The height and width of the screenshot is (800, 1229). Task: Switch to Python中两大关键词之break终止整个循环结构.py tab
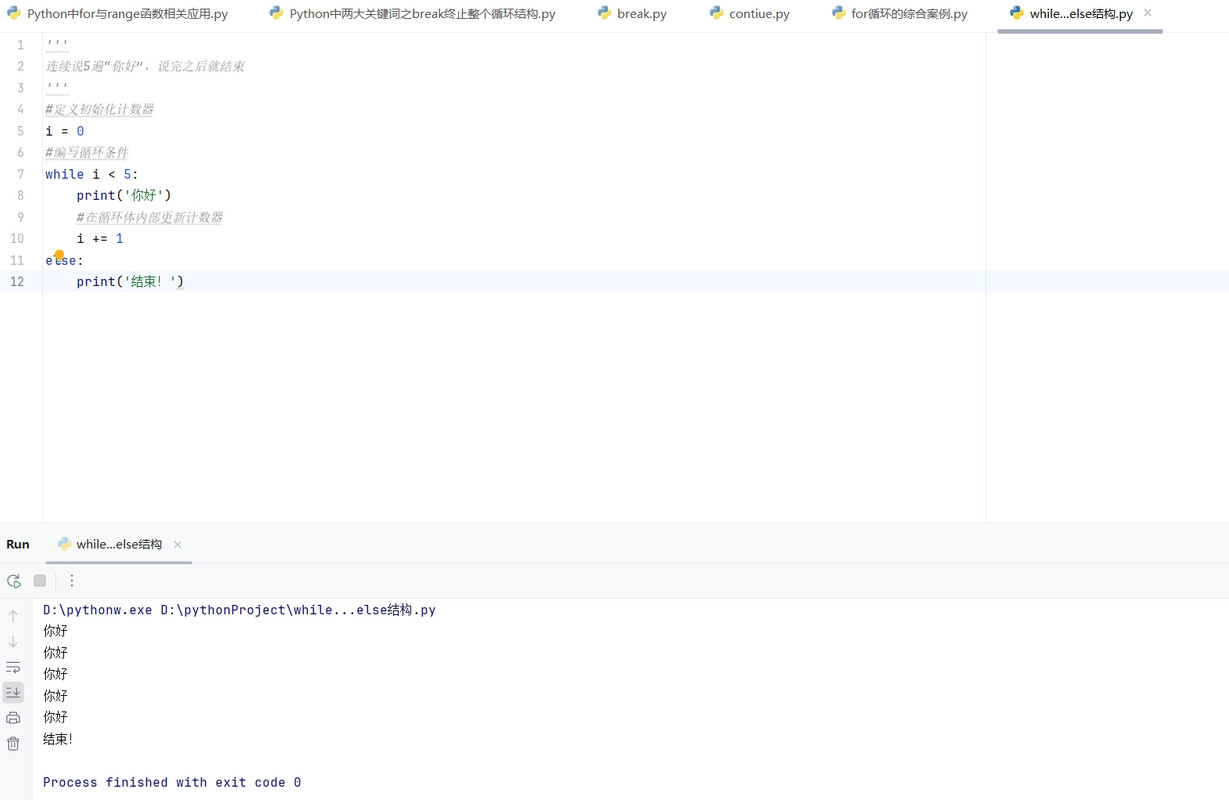412,14
